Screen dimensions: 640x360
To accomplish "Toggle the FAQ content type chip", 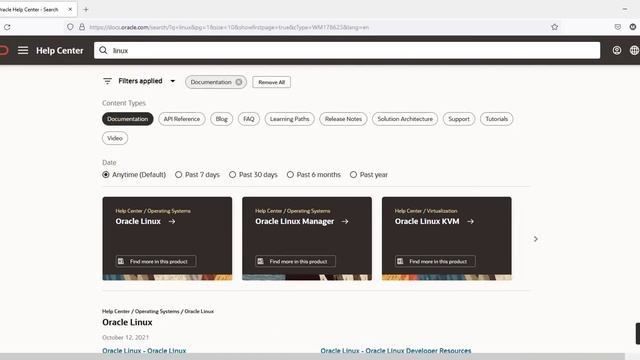I will pos(249,119).
